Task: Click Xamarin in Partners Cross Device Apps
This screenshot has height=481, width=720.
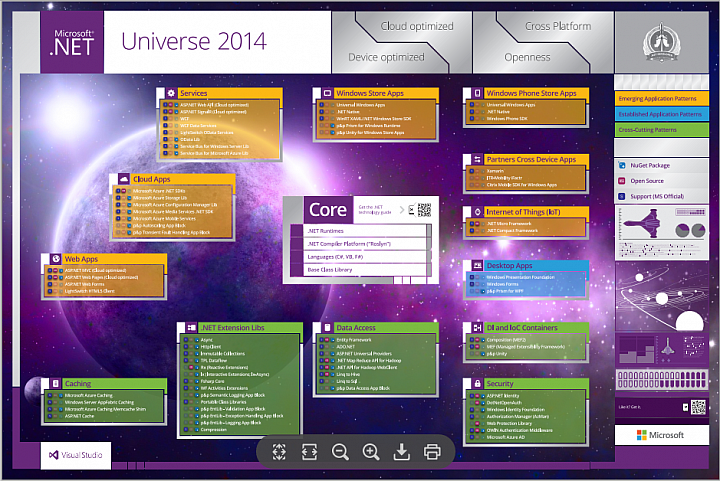Action: [495, 171]
